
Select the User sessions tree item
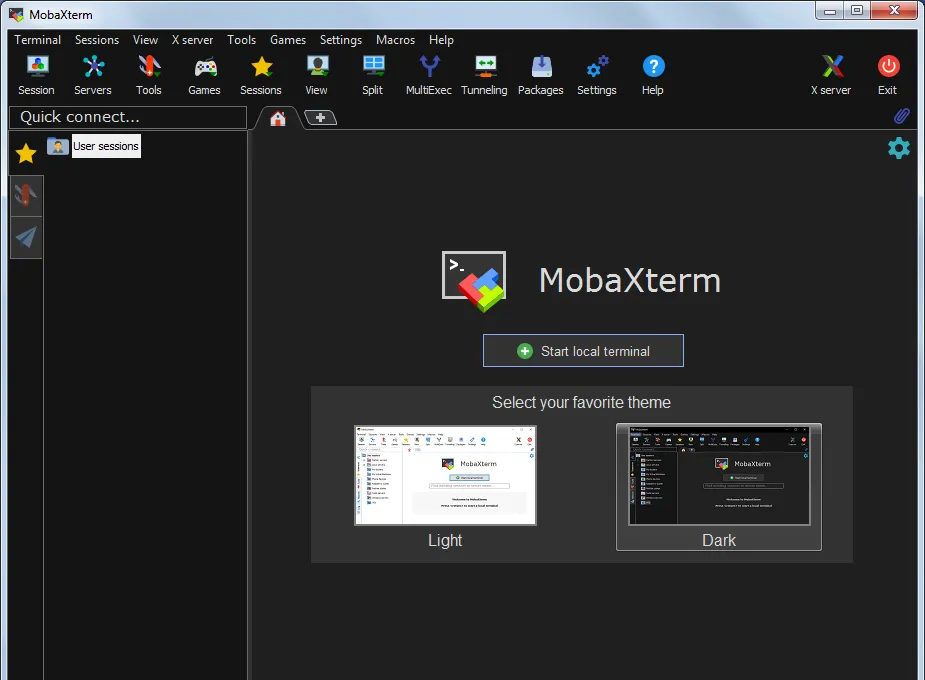(x=106, y=146)
